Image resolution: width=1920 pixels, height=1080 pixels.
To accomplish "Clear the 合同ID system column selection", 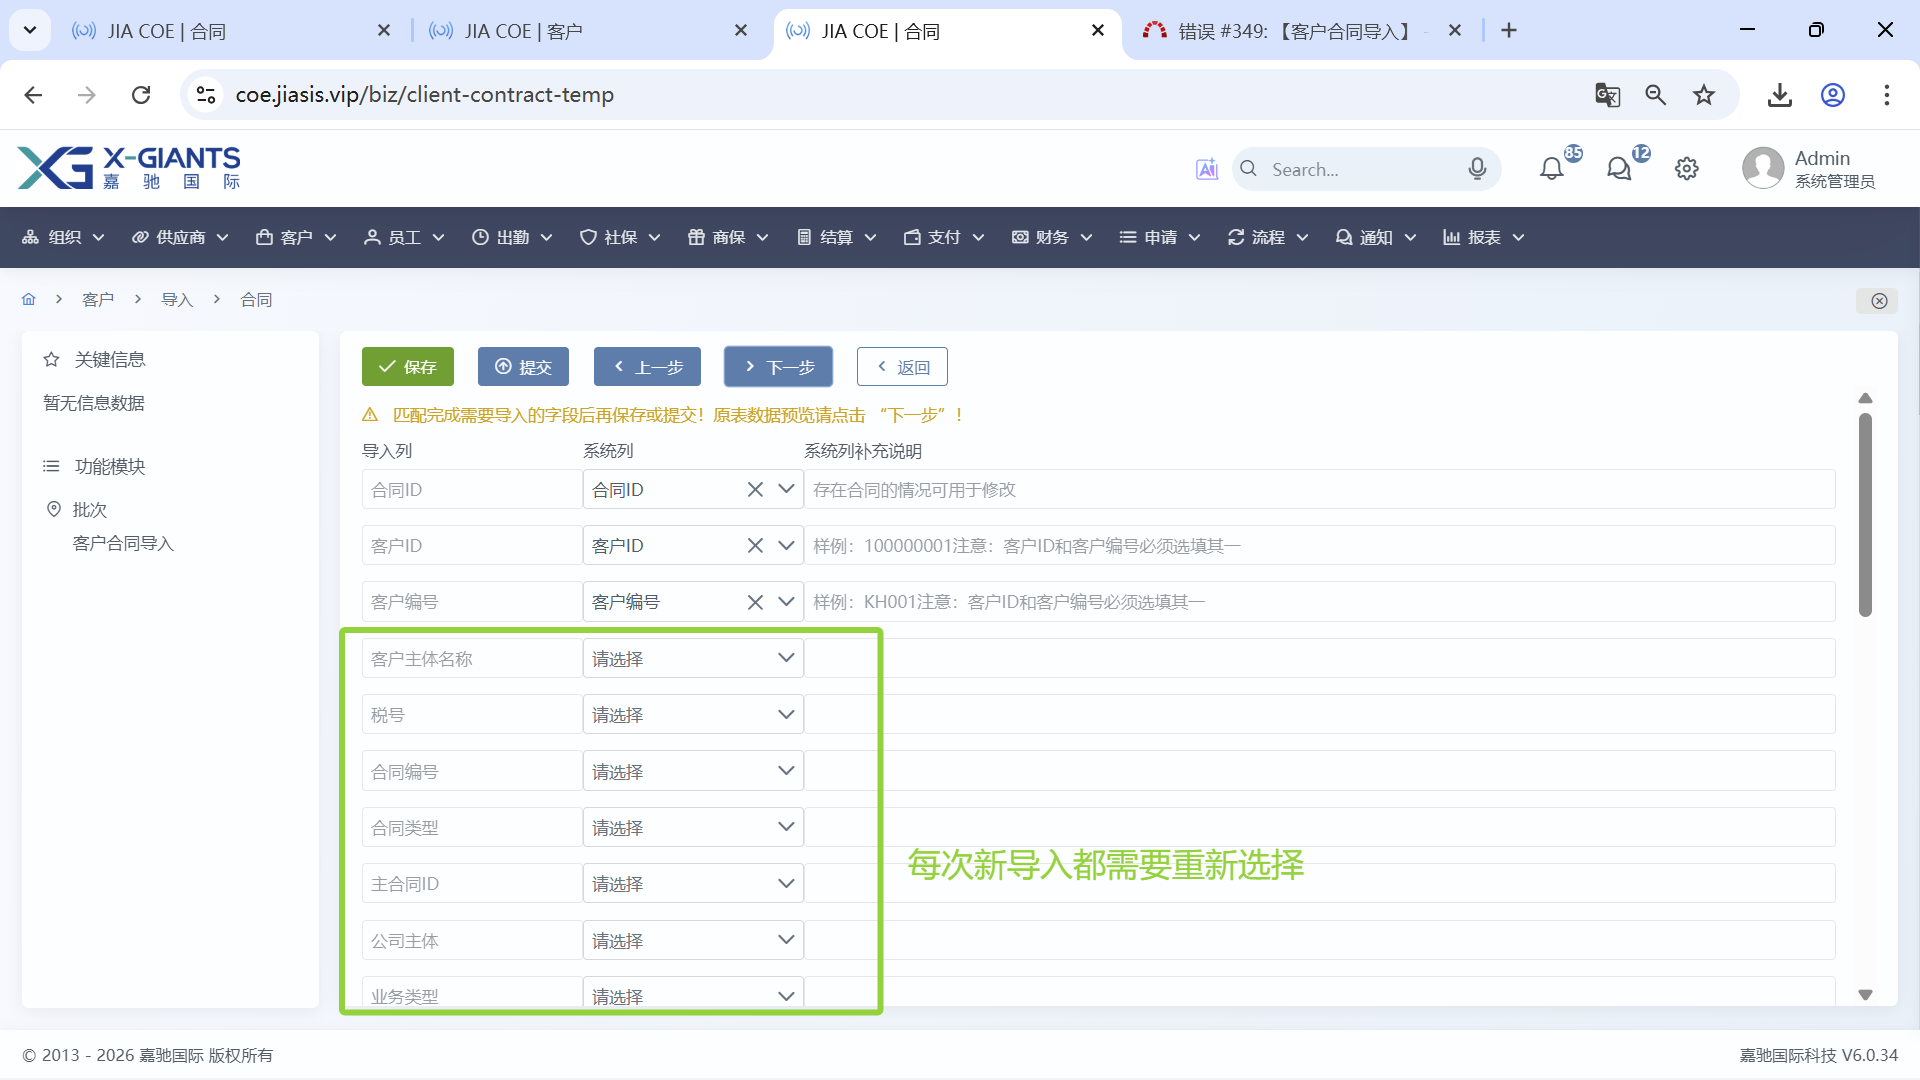I will tap(755, 490).
